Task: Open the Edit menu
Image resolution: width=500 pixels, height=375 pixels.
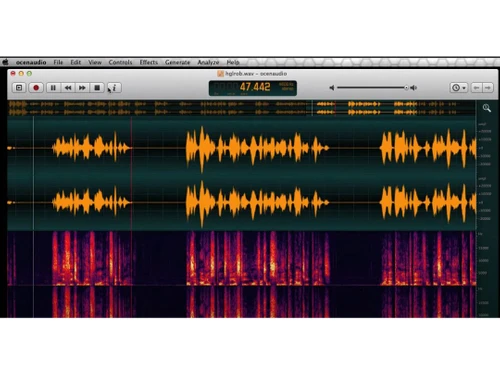Action: (76, 62)
